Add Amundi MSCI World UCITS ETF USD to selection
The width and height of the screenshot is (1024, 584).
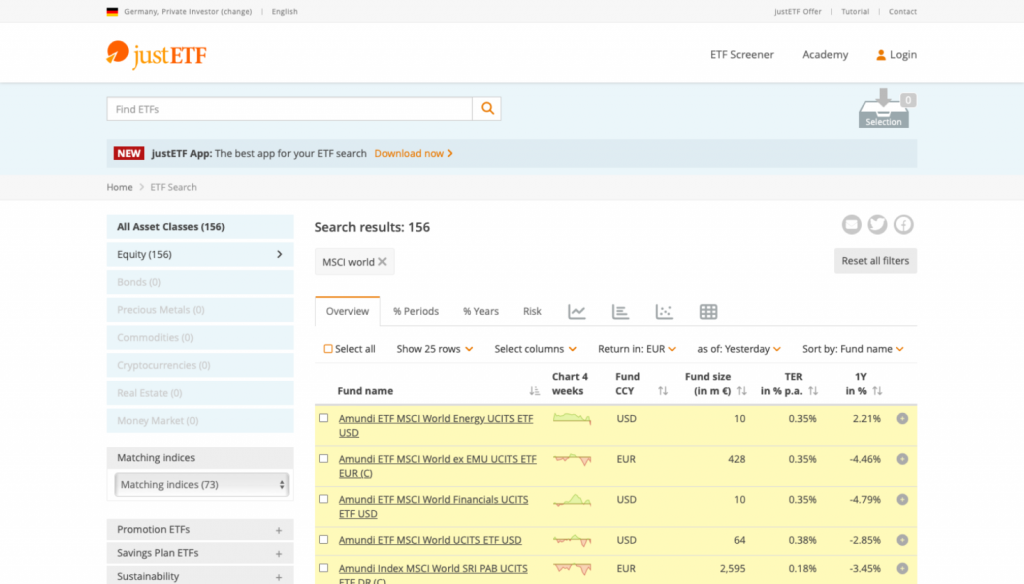click(x=903, y=540)
